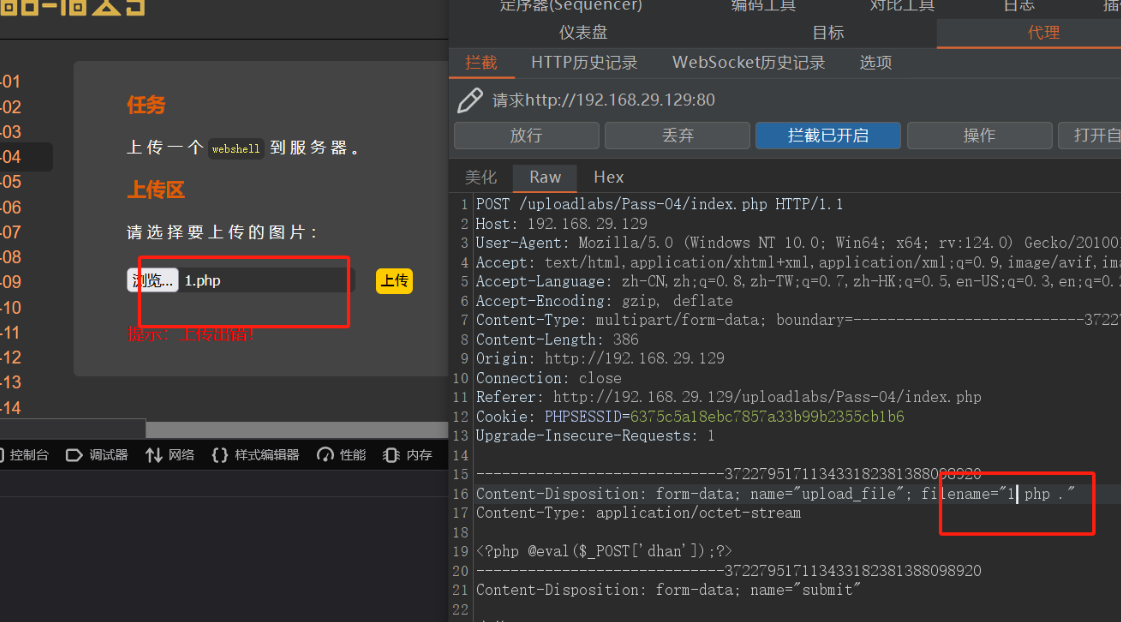This screenshot has height=622, width=1121.
Task: Open Pass-10 in the sidebar
Action: pos(11,307)
